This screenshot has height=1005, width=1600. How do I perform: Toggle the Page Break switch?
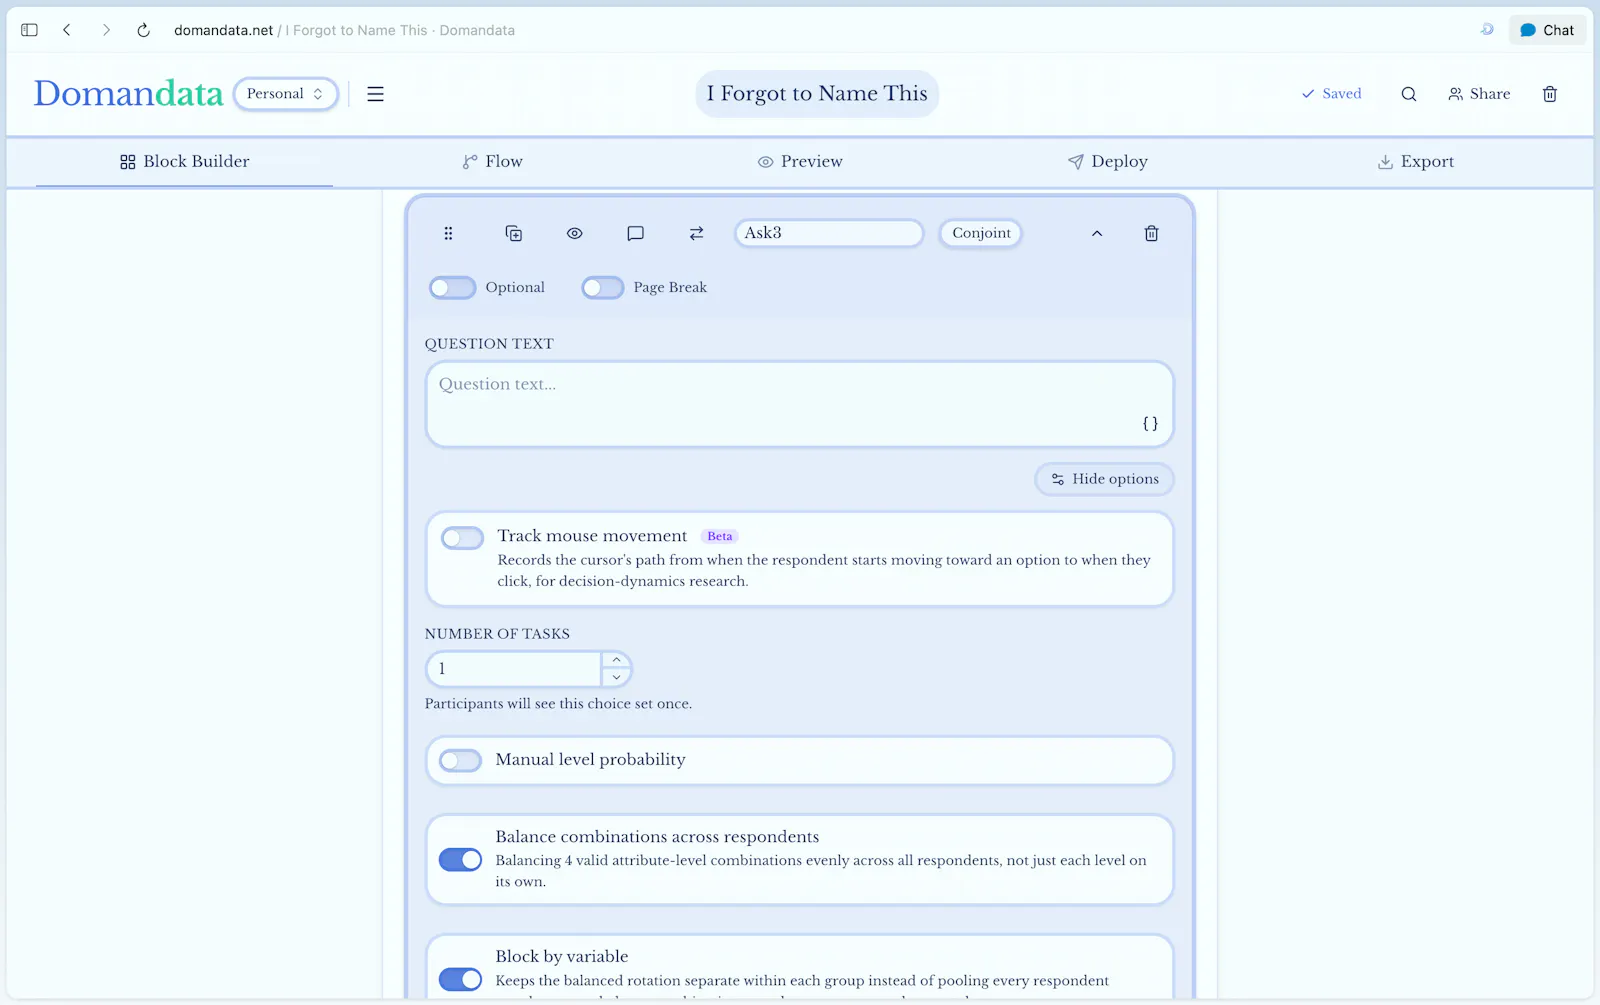click(603, 288)
